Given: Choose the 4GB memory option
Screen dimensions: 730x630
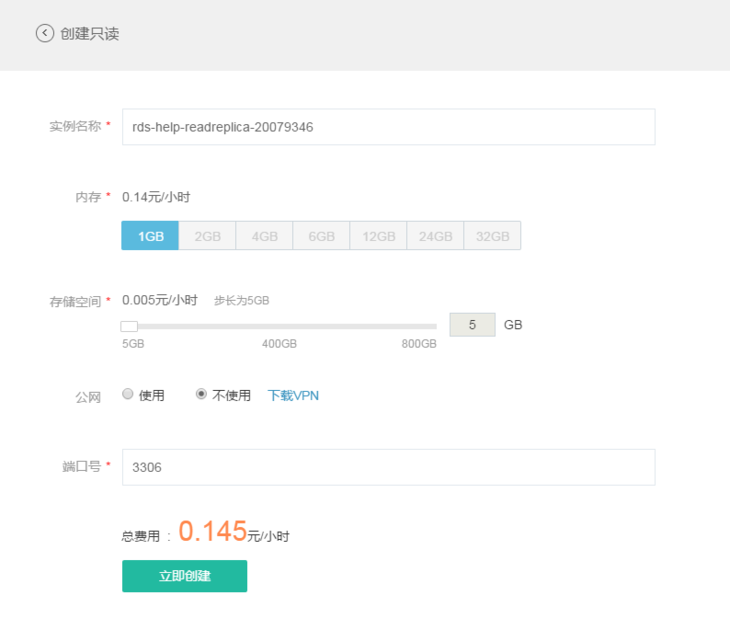Looking at the screenshot, I should tap(264, 236).
